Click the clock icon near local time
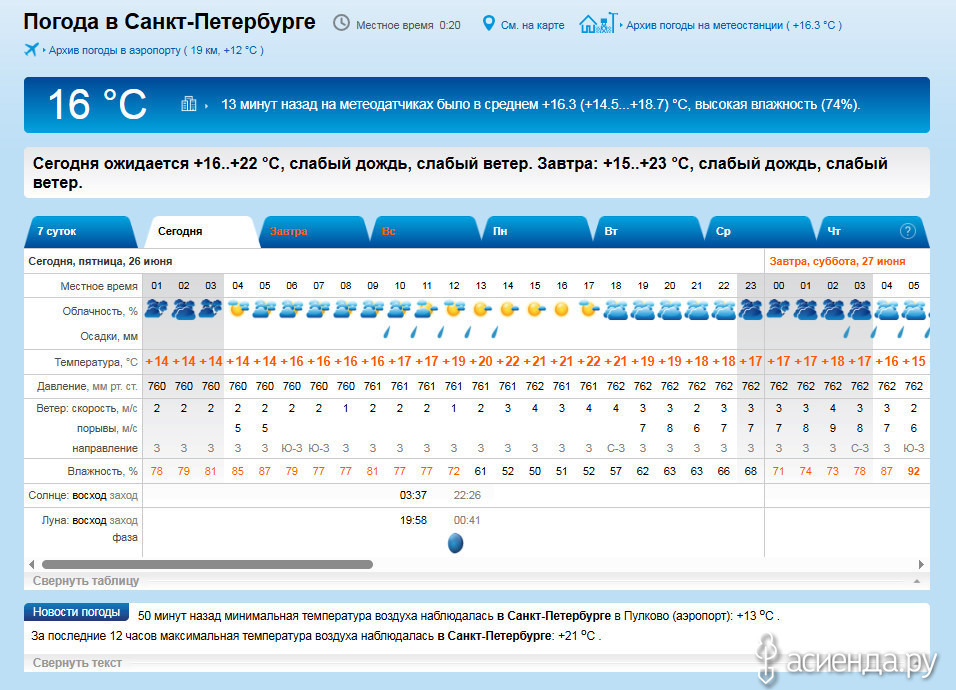 pos(341,23)
